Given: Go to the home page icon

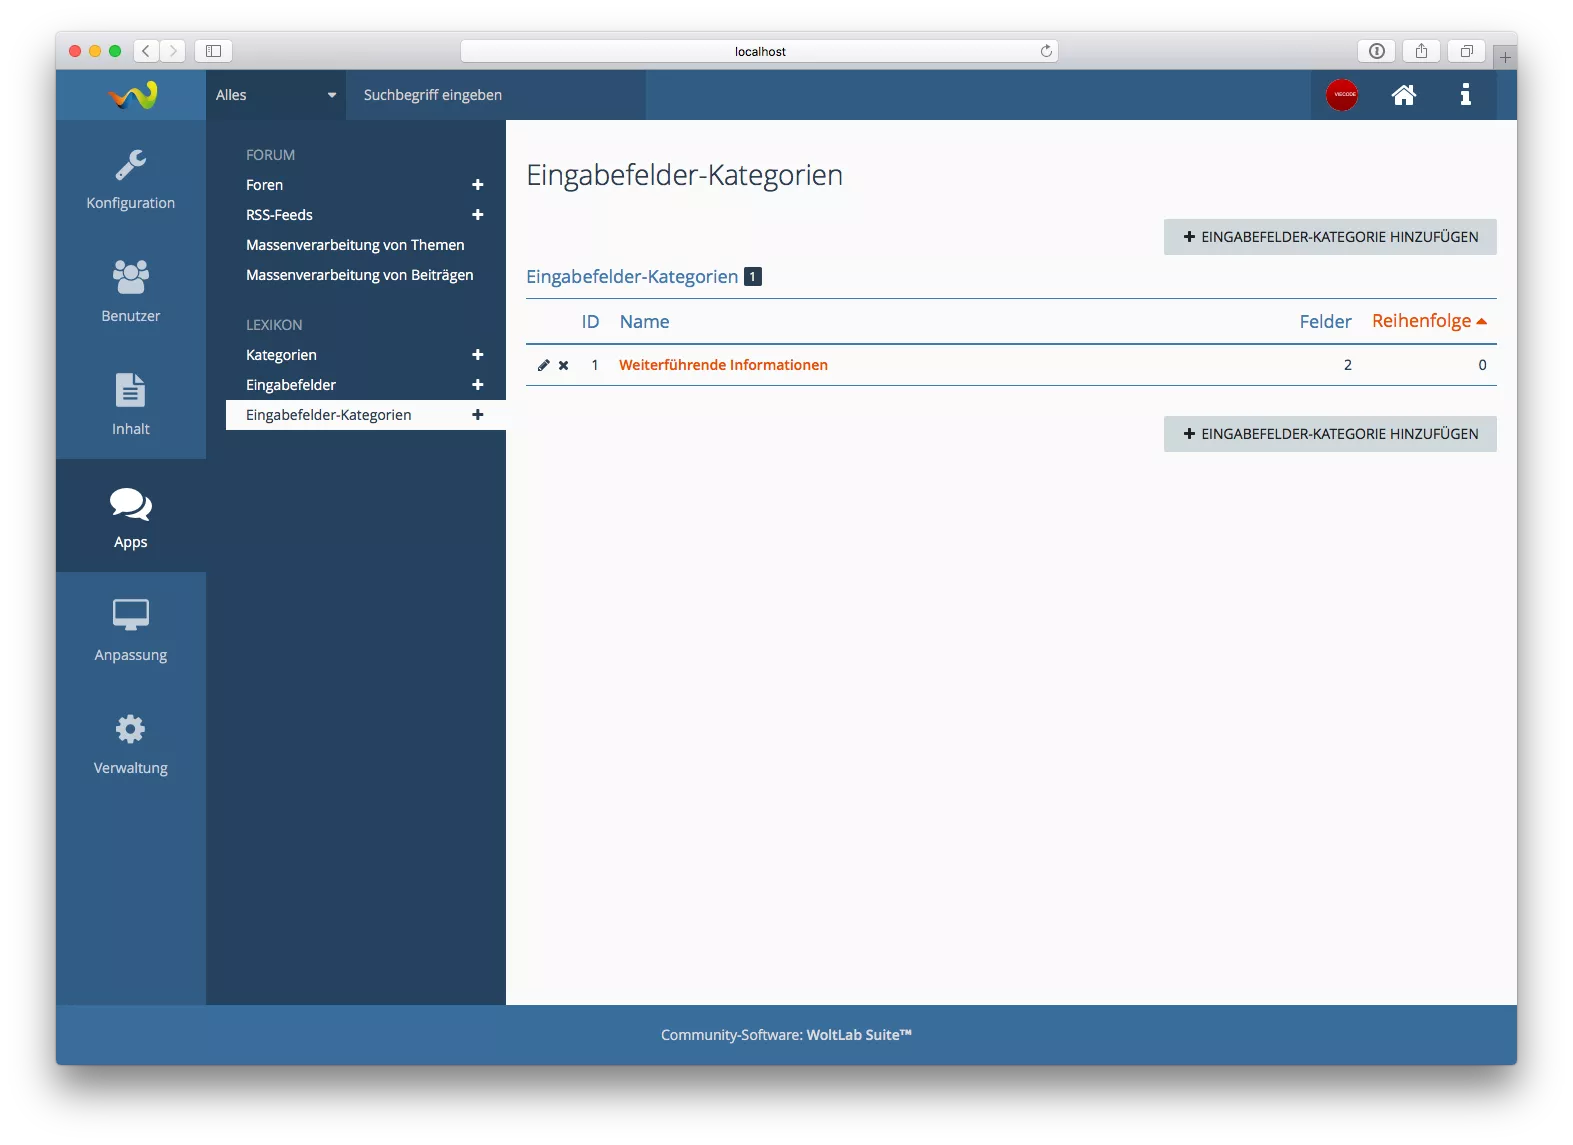Looking at the screenshot, I should pyautogui.click(x=1404, y=95).
